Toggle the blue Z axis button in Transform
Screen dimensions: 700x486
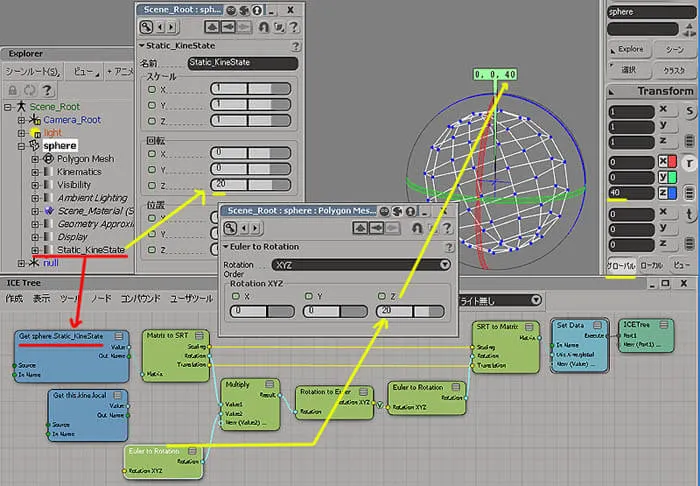click(667, 193)
